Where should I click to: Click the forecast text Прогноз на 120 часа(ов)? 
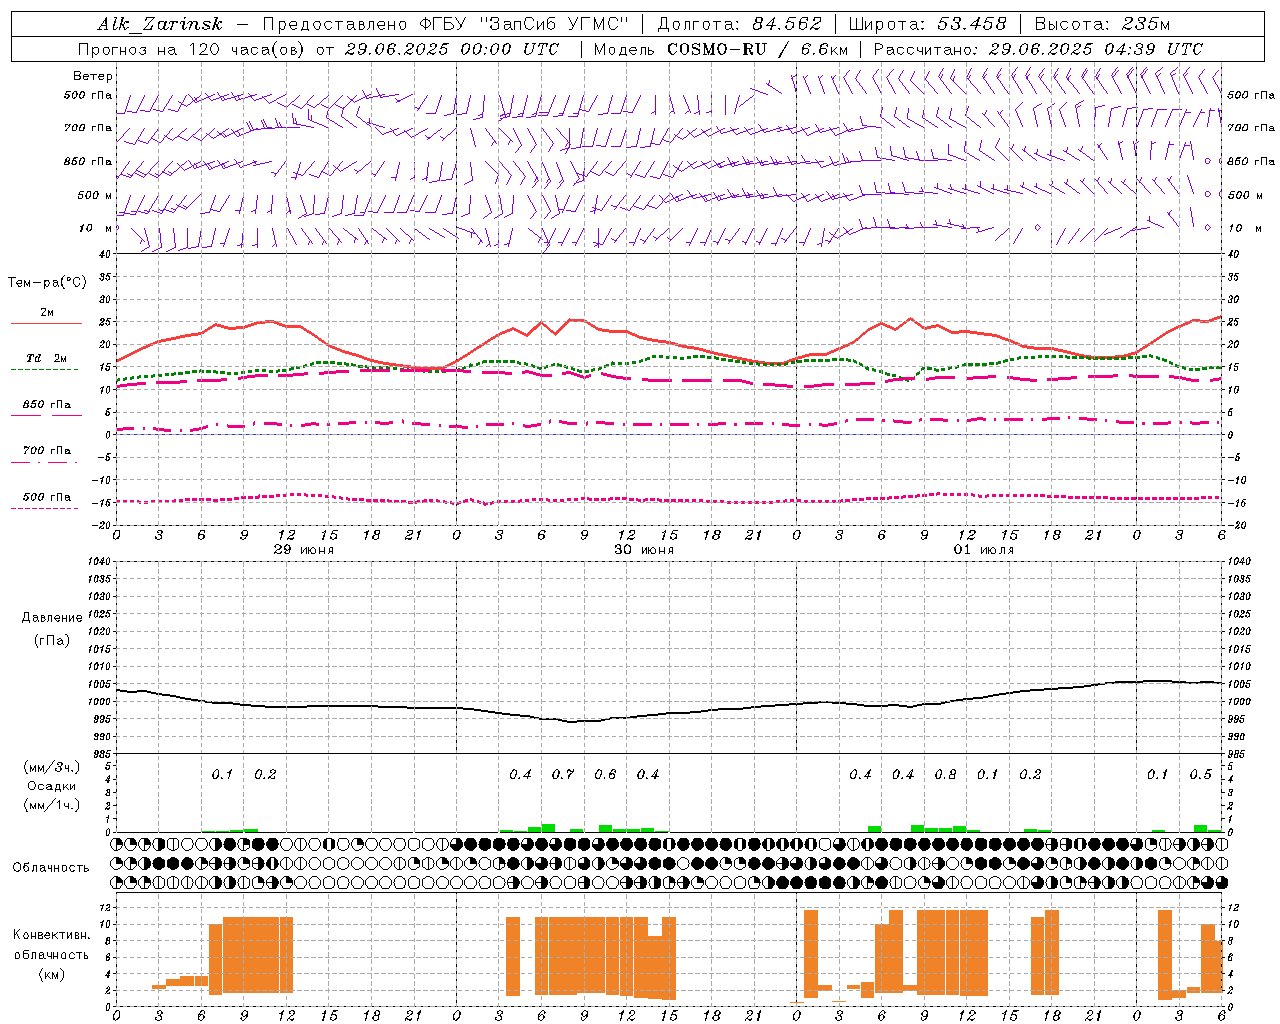click(192, 49)
